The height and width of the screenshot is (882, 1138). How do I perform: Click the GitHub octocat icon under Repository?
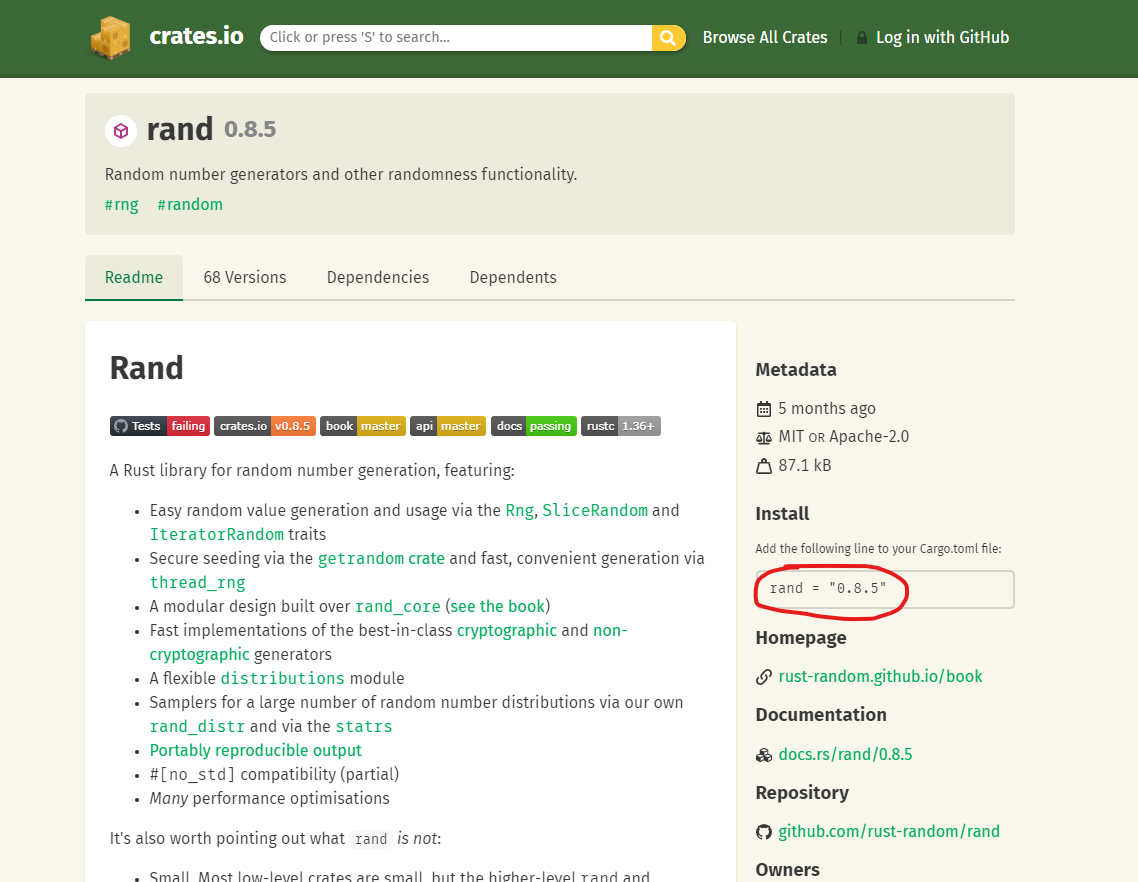(x=764, y=832)
